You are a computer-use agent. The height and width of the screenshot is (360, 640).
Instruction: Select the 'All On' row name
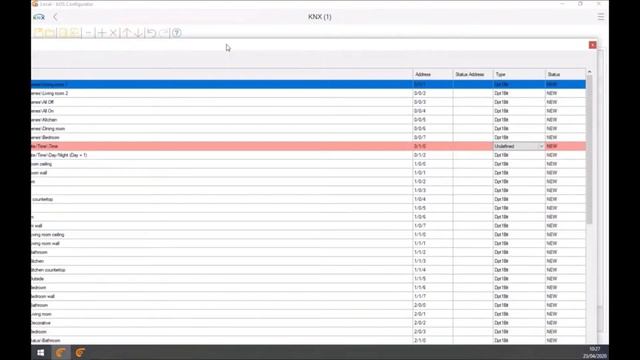click(42, 111)
